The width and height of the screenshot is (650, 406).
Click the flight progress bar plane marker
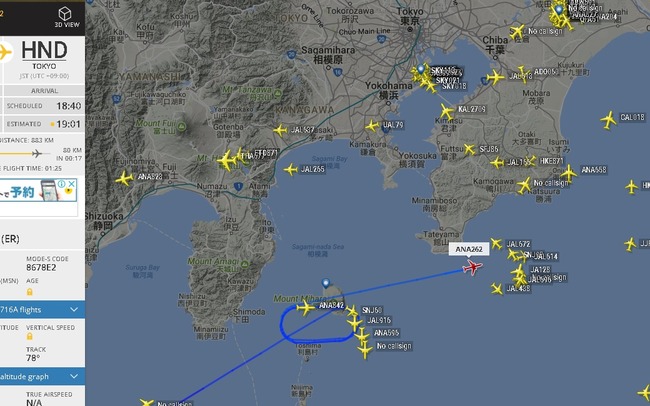(x=37, y=154)
